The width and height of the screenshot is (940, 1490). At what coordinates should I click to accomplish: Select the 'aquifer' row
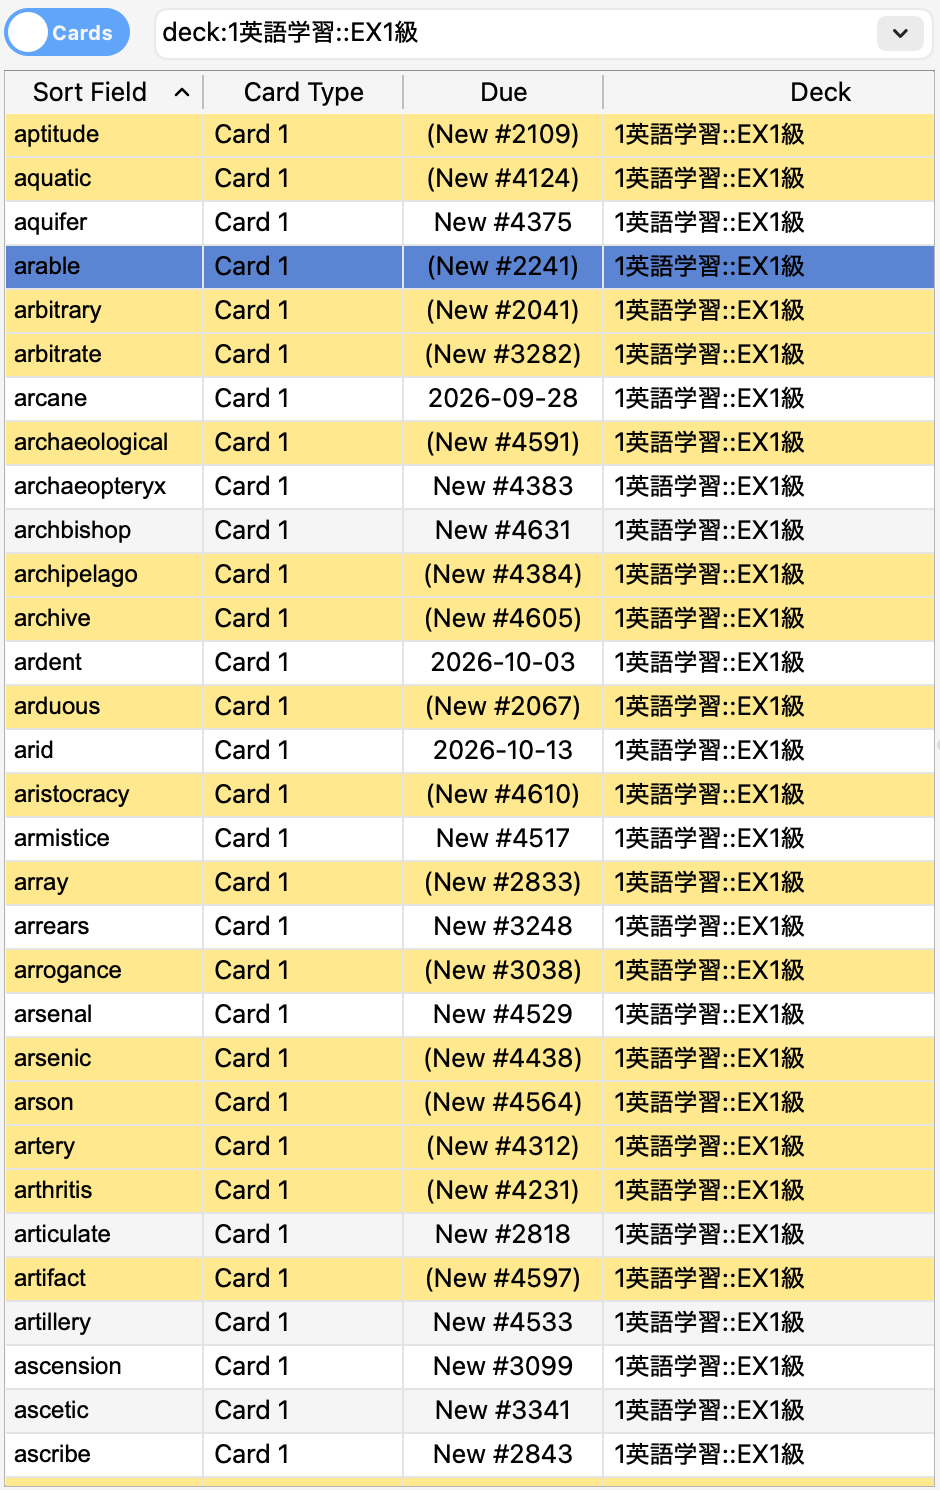(x=470, y=222)
